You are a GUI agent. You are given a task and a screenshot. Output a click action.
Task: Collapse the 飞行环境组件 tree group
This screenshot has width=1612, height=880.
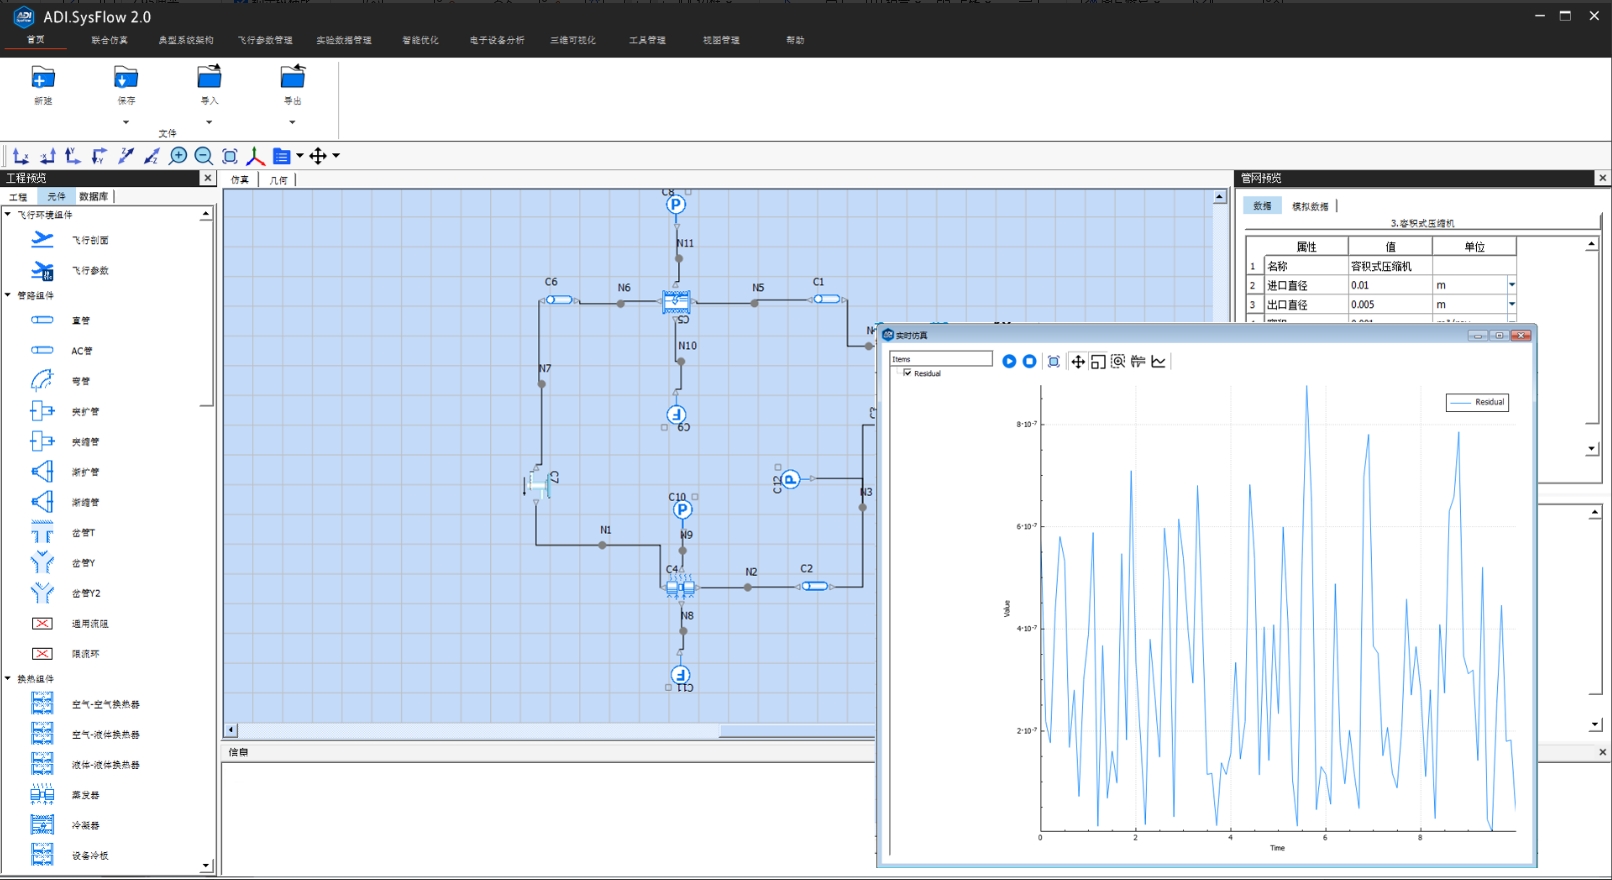(x=8, y=214)
